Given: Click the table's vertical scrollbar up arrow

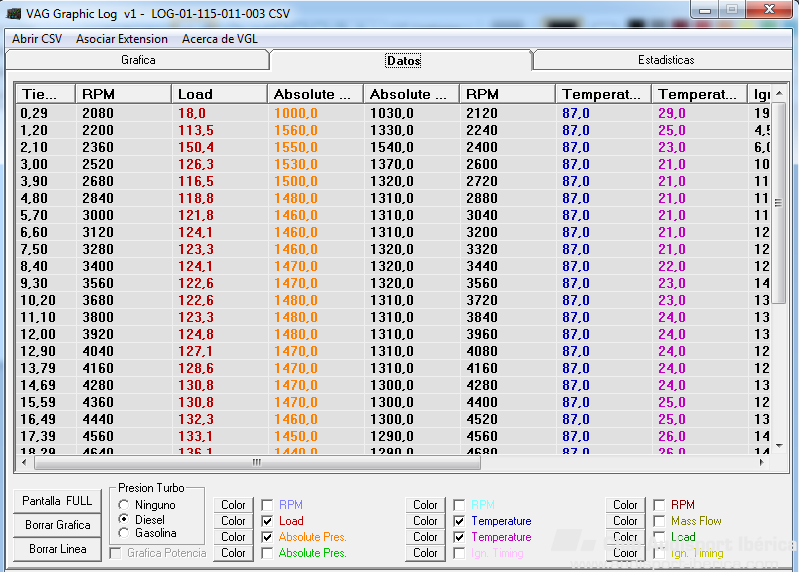Looking at the screenshot, I should 779,94.
